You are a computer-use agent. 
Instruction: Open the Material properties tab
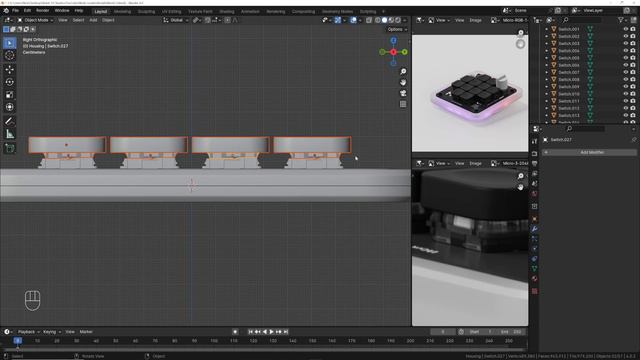click(x=535, y=279)
